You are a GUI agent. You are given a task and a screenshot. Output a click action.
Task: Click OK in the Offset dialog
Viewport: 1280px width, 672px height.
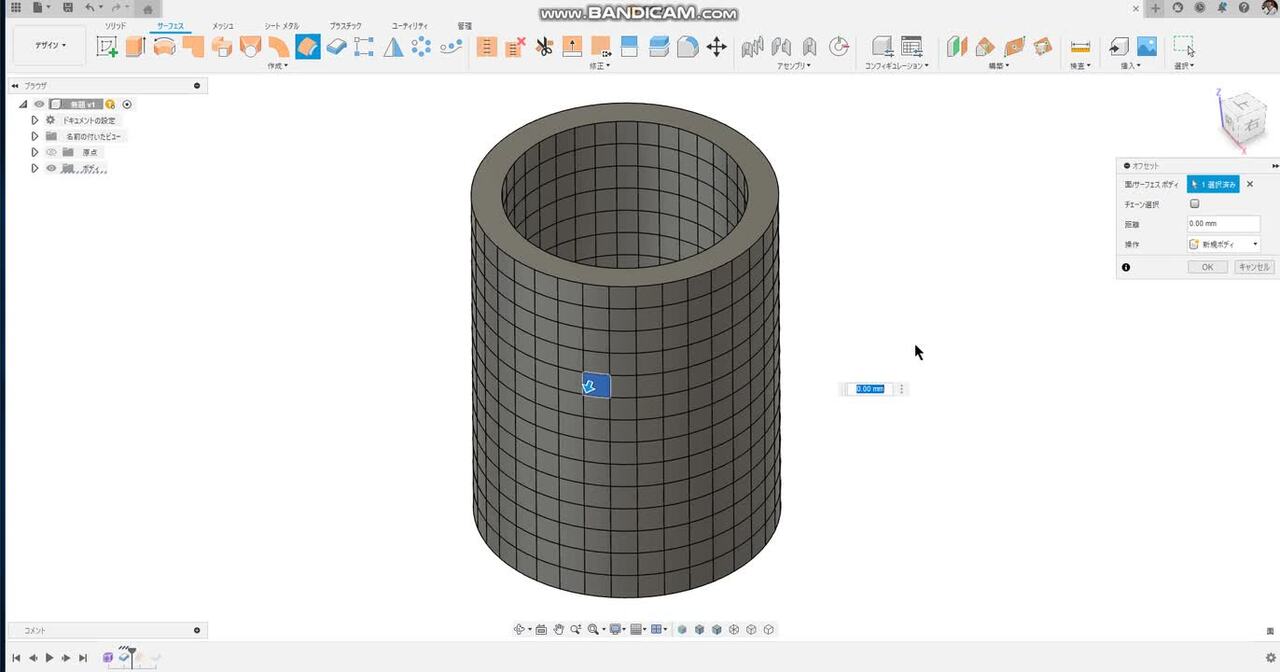1207,267
